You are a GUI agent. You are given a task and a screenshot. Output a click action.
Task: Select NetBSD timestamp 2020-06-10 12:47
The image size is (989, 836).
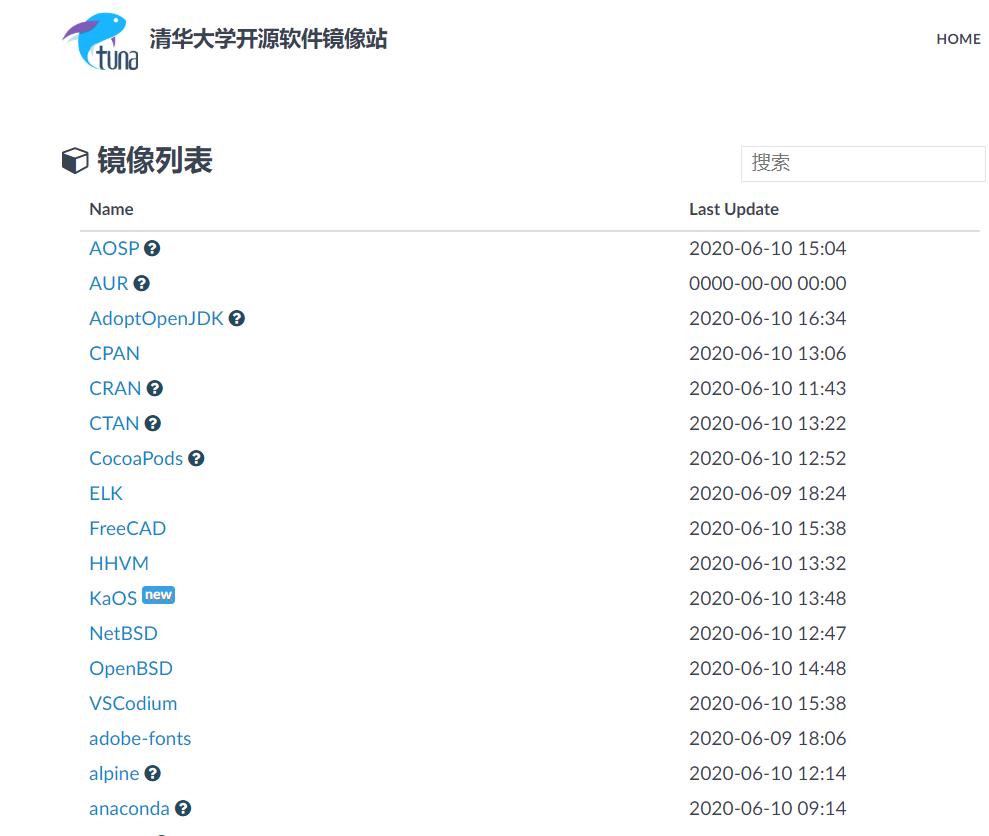click(x=768, y=633)
